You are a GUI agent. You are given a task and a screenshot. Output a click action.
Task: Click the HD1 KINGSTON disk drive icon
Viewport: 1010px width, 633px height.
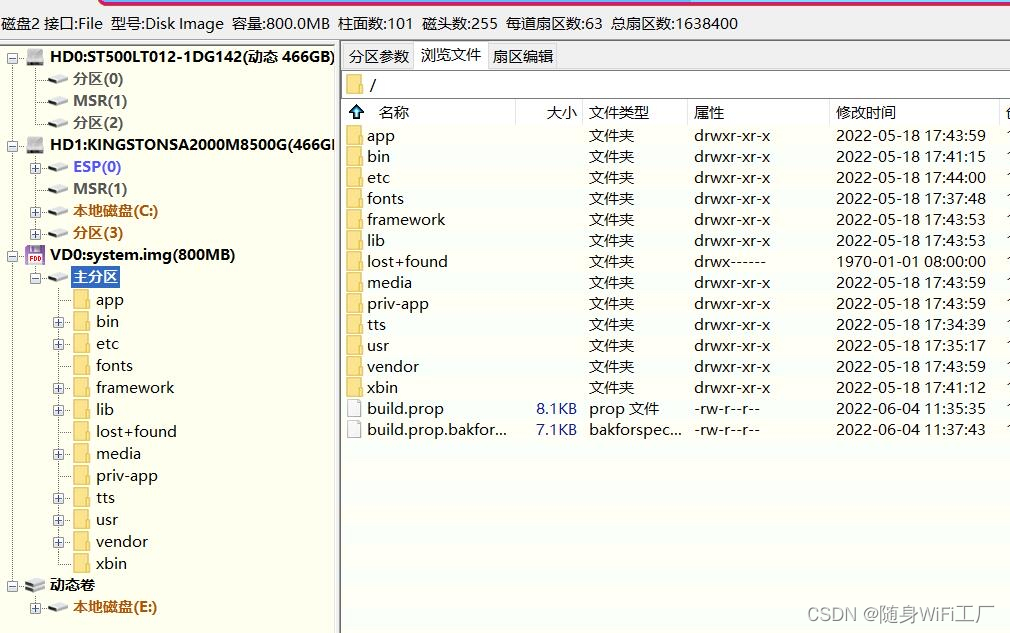[x=35, y=145]
